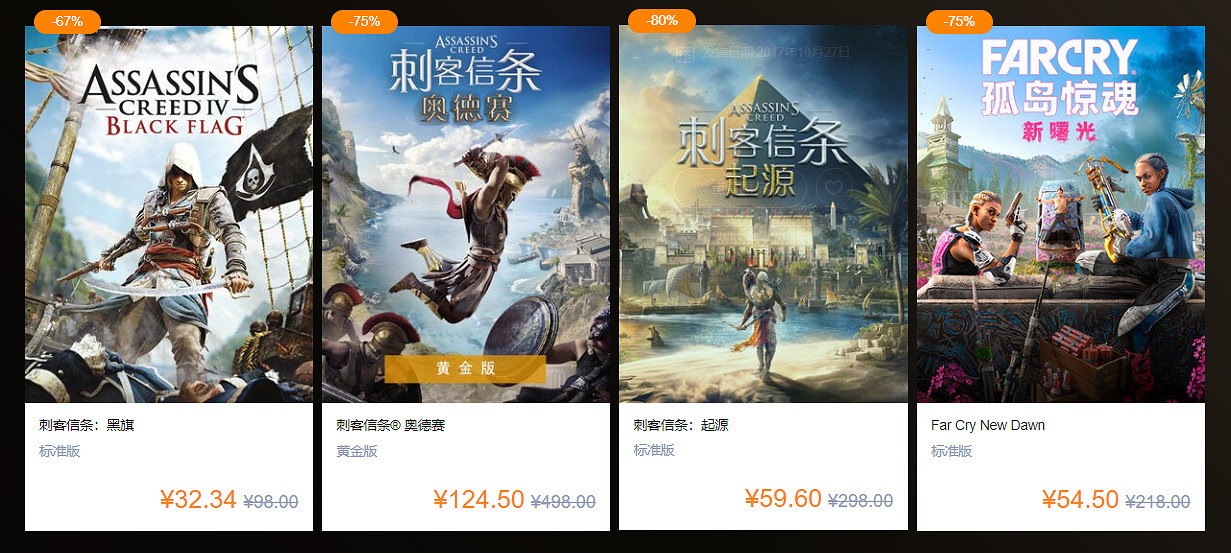Click the 刺客信条：黑旗 title link
Viewport: 1231px width, 553px height.
(87, 425)
